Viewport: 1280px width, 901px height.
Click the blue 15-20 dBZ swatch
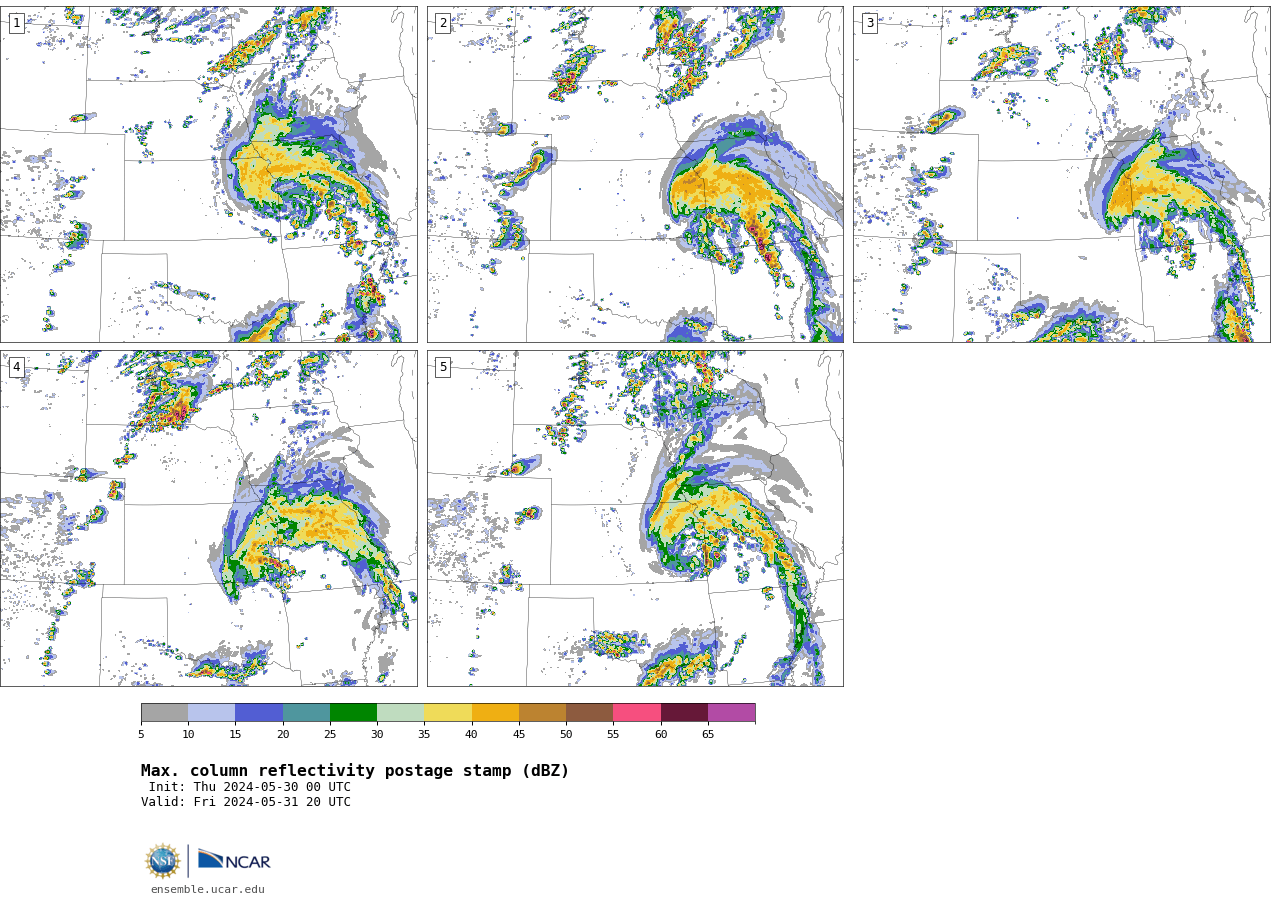(259, 713)
